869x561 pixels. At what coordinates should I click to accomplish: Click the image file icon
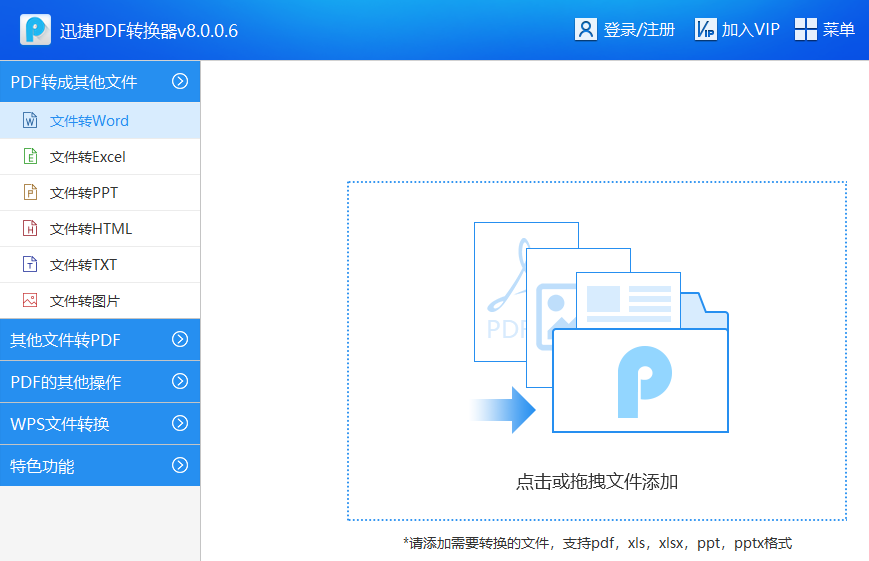point(30,300)
